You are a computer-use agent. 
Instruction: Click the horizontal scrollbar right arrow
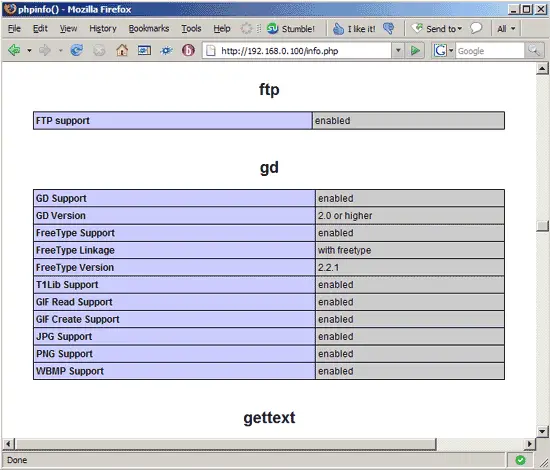click(x=529, y=444)
